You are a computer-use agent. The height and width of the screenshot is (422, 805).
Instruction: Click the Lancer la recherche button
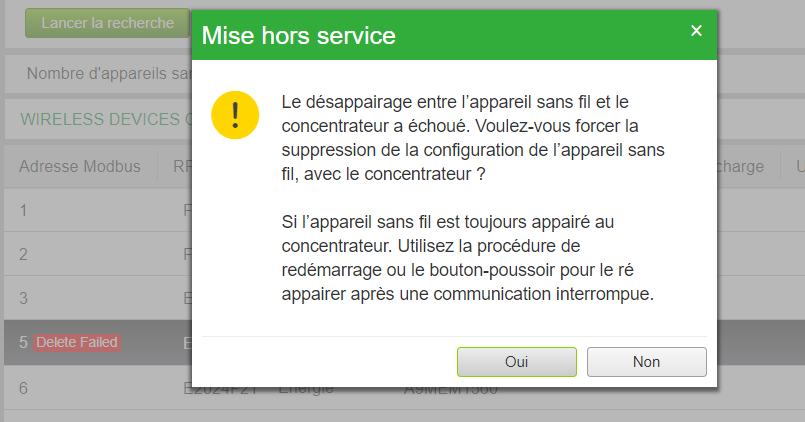107,23
